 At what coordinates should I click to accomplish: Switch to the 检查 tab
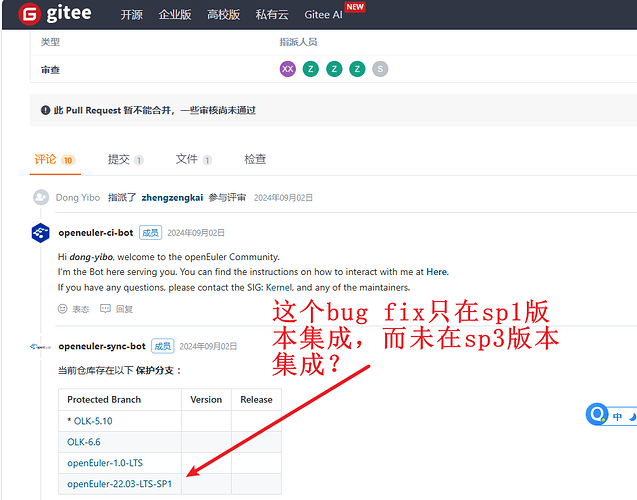click(x=255, y=159)
